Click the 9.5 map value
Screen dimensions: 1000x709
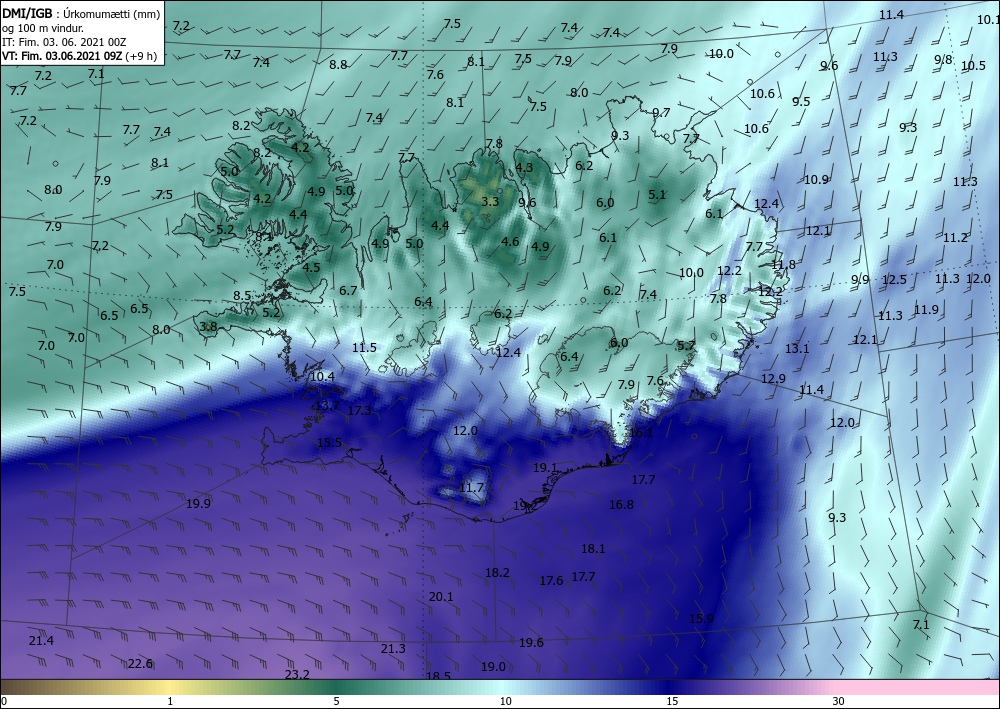tap(801, 101)
